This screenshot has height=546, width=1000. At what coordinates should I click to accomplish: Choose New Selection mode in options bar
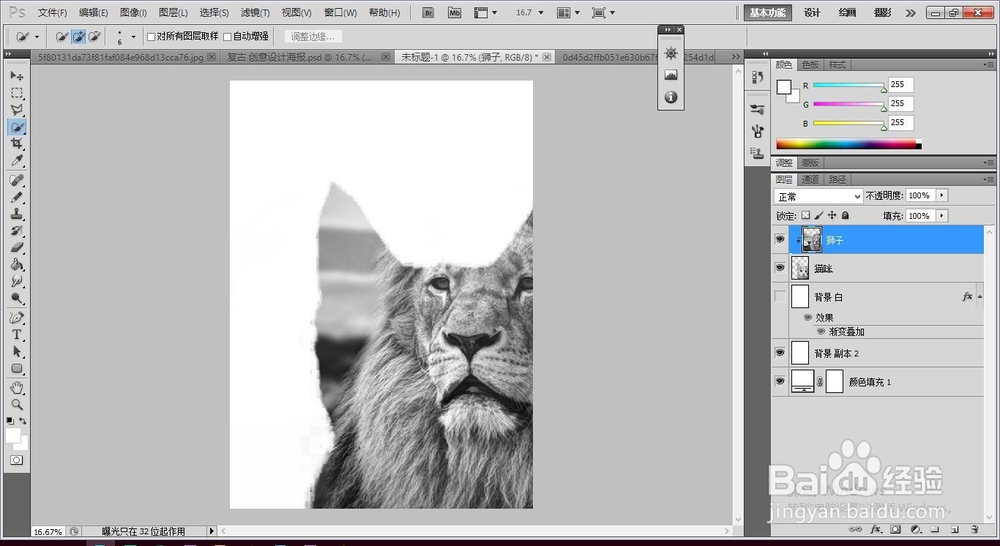coord(61,36)
